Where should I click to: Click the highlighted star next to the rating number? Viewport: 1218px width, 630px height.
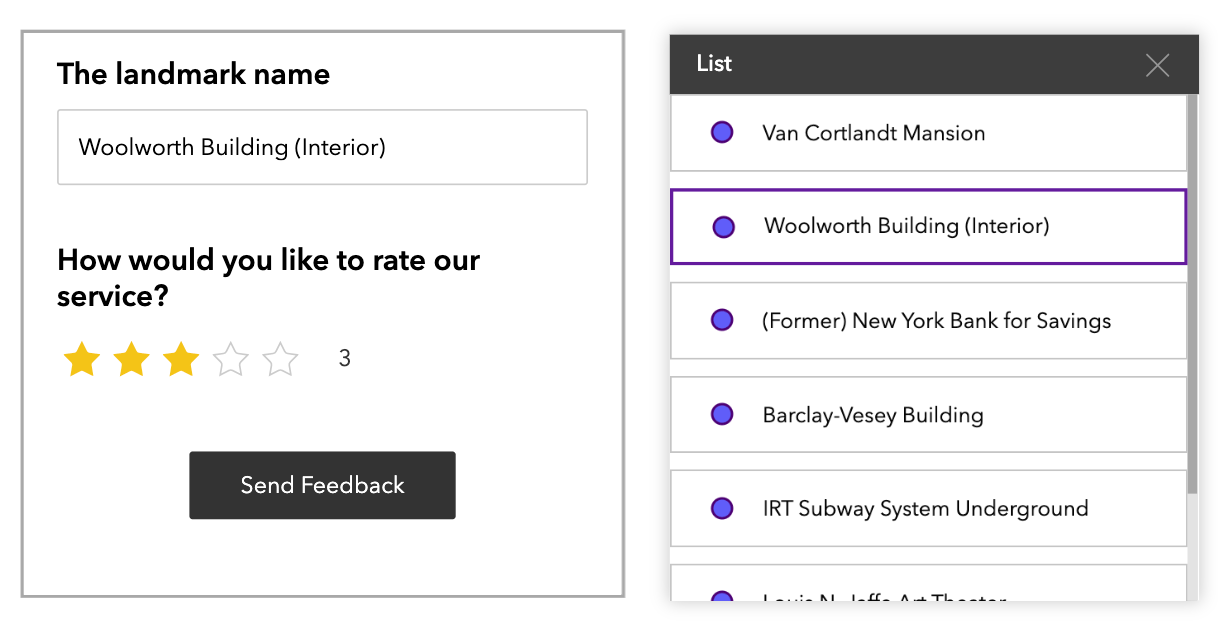pyautogui.click(x=181, y=359)
